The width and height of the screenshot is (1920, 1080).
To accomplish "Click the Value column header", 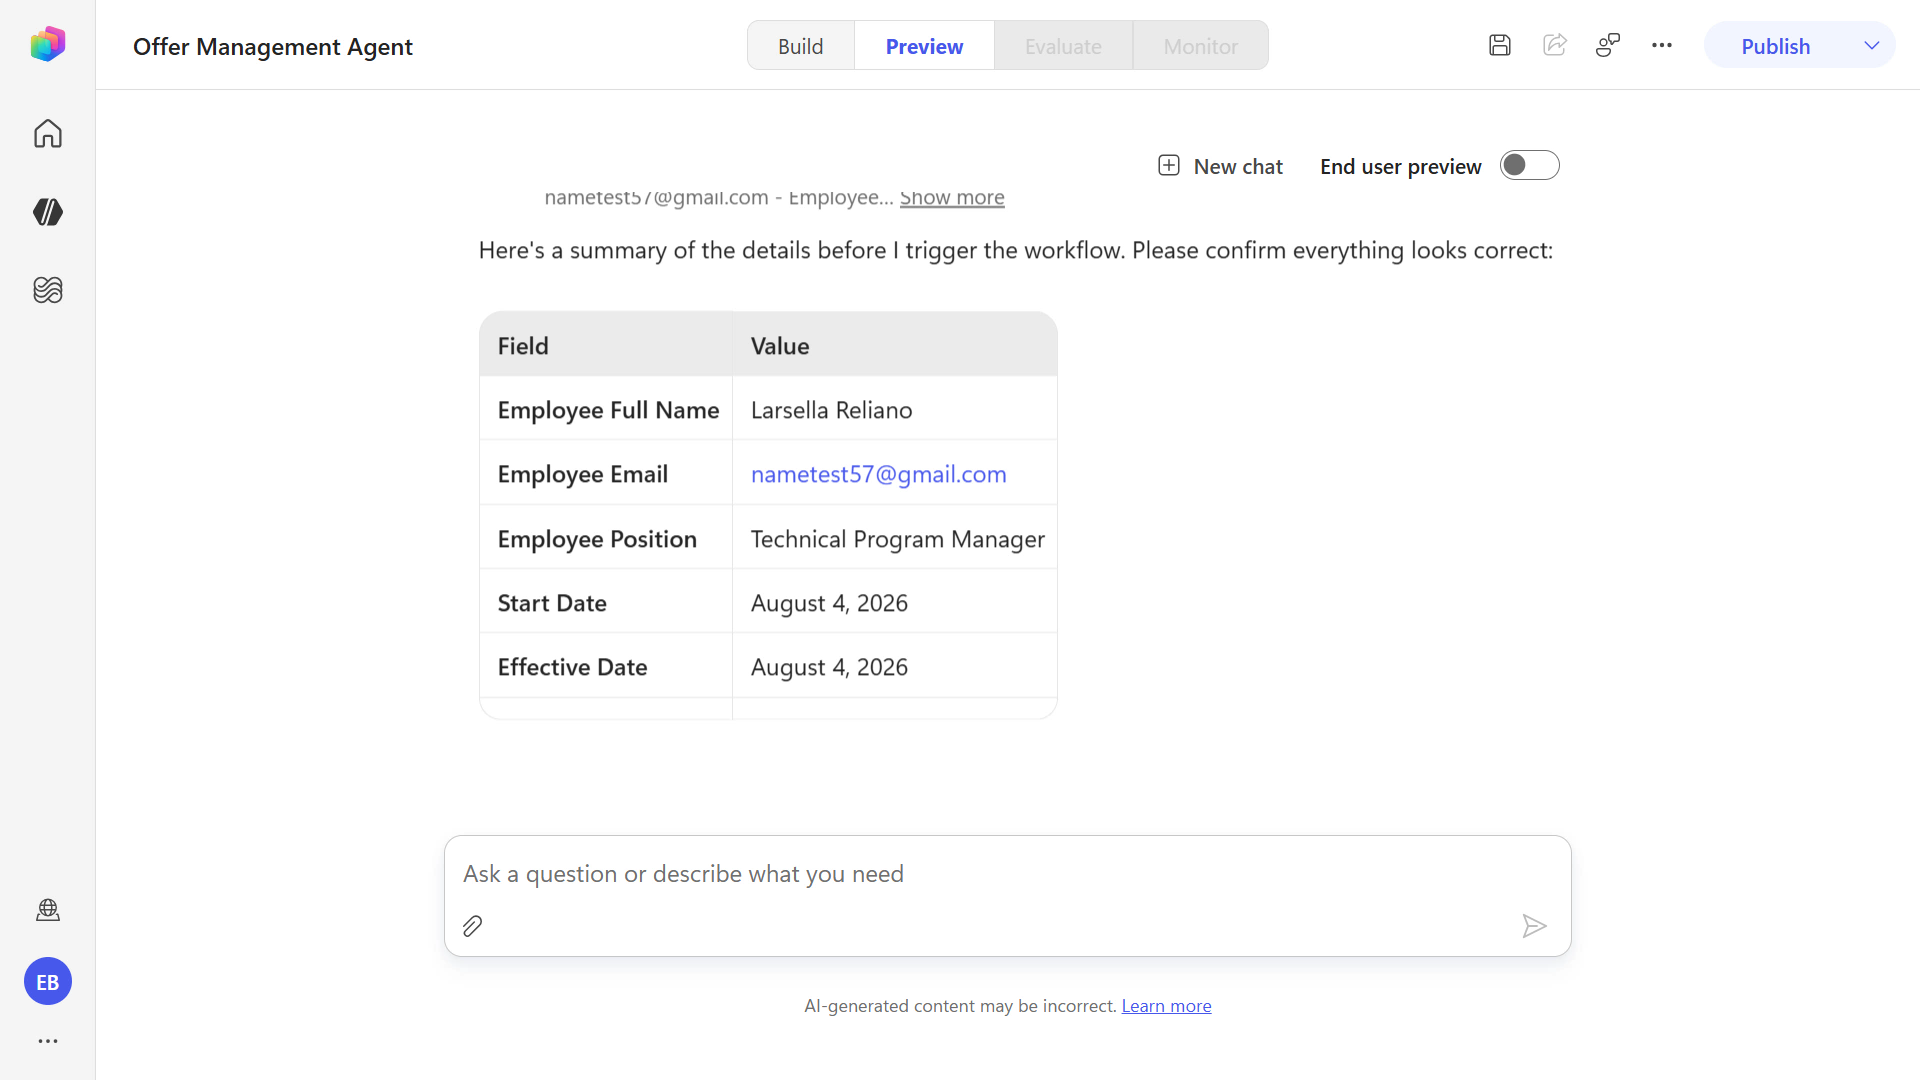I will point(894,345).
